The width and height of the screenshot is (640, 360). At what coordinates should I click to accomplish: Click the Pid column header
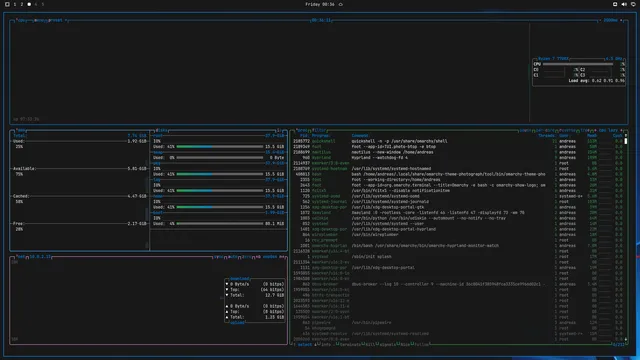click(x=304, y=136)
